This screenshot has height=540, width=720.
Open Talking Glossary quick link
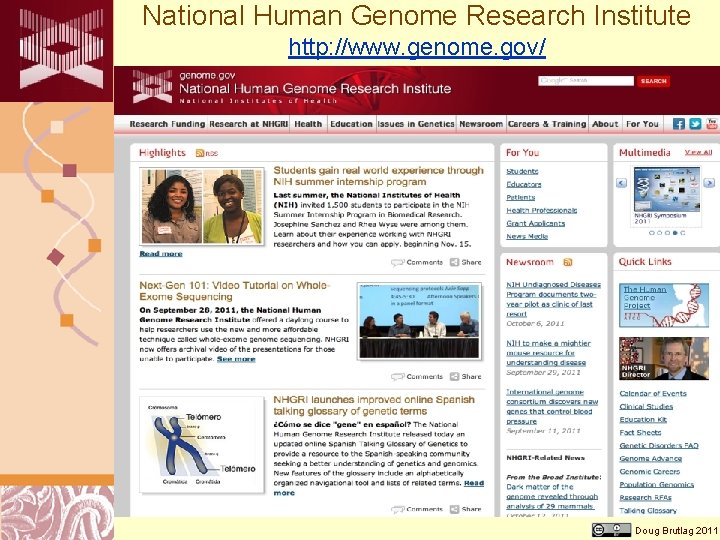tap(647, 511)
